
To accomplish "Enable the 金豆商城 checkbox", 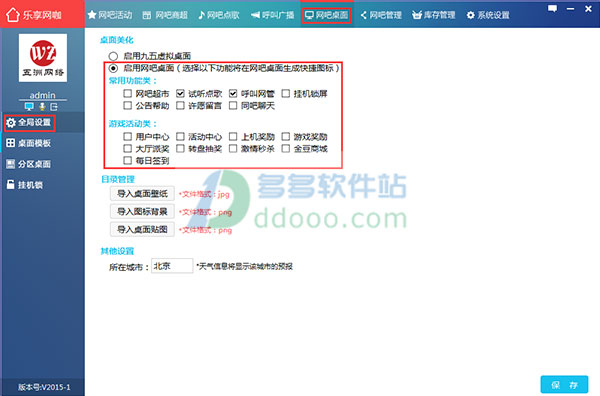I will coord(285,148).
